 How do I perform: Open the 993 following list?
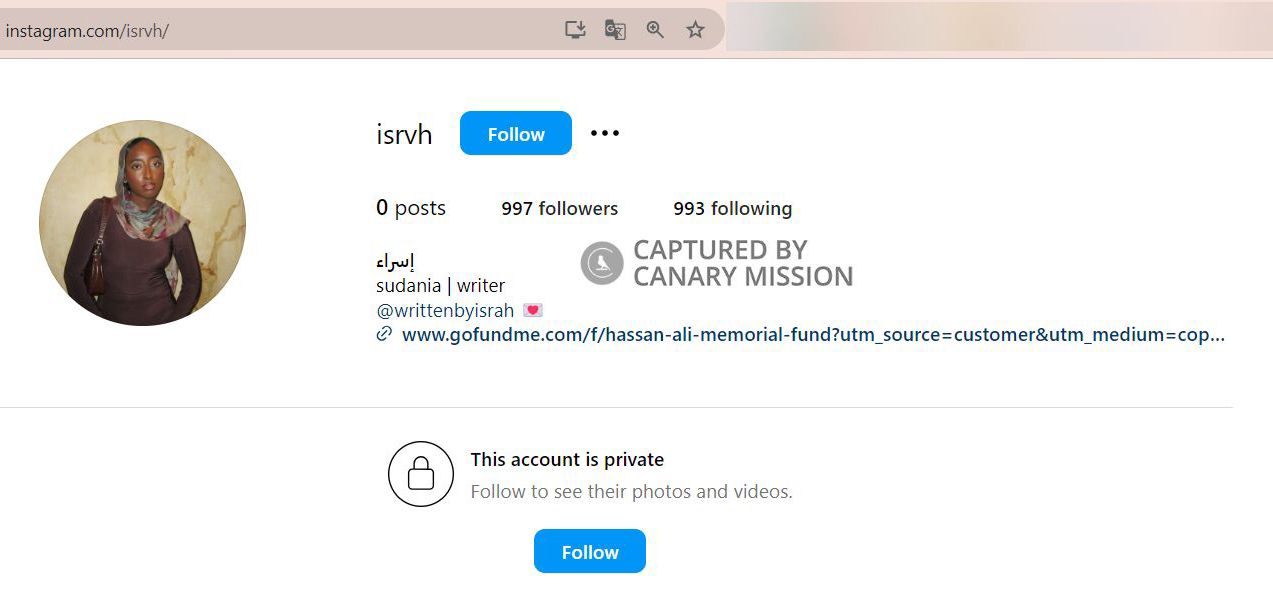(x=732, y=208)
